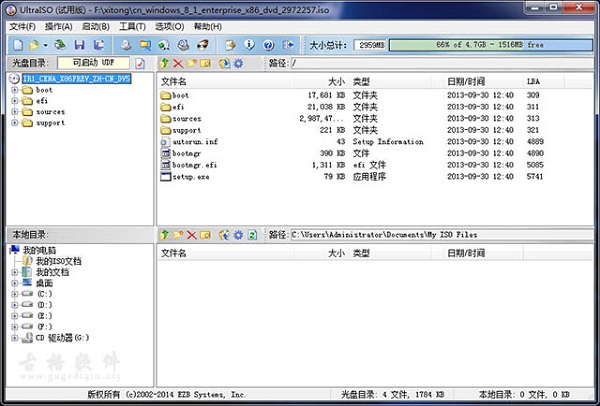Expand the CD 驱动器(G:) node
The width and height of the screenshot is (600, 406).
coord(15,338)
